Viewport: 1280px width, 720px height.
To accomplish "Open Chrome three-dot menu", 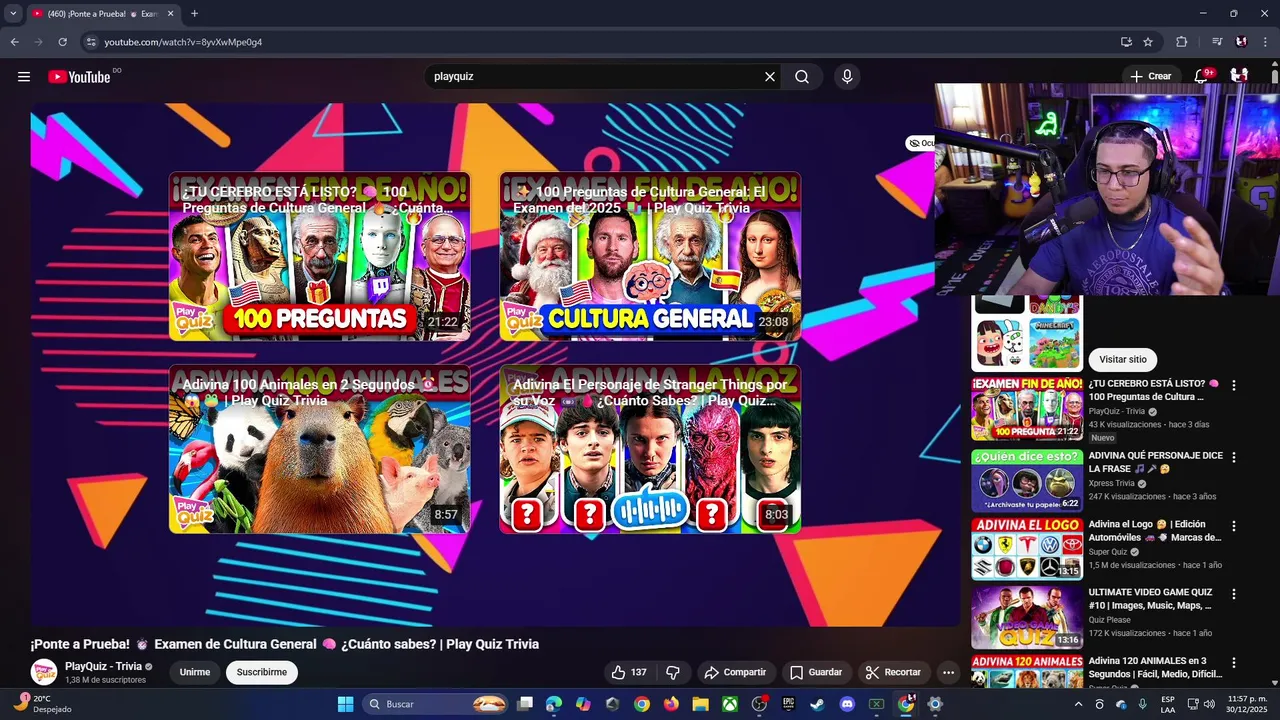I will (x=1265, y=42).
